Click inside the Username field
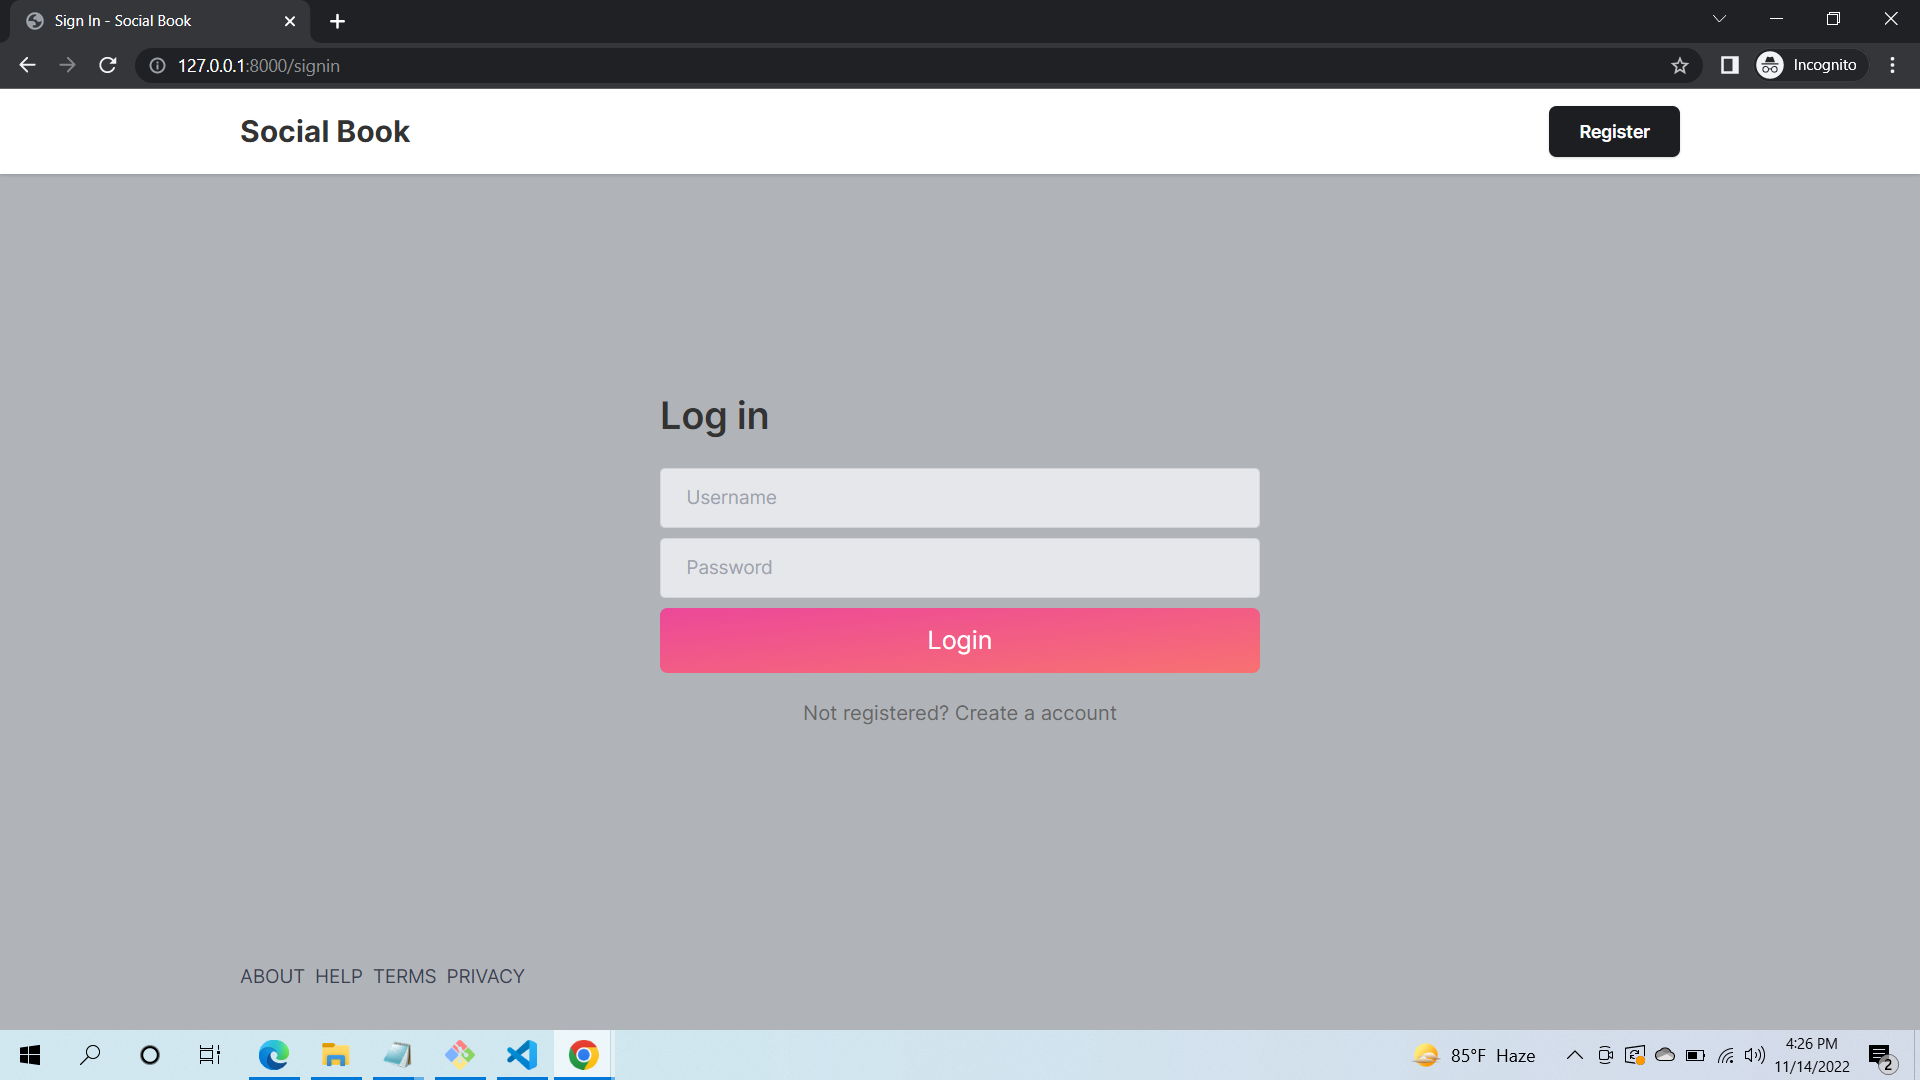 tap(959, 497)
